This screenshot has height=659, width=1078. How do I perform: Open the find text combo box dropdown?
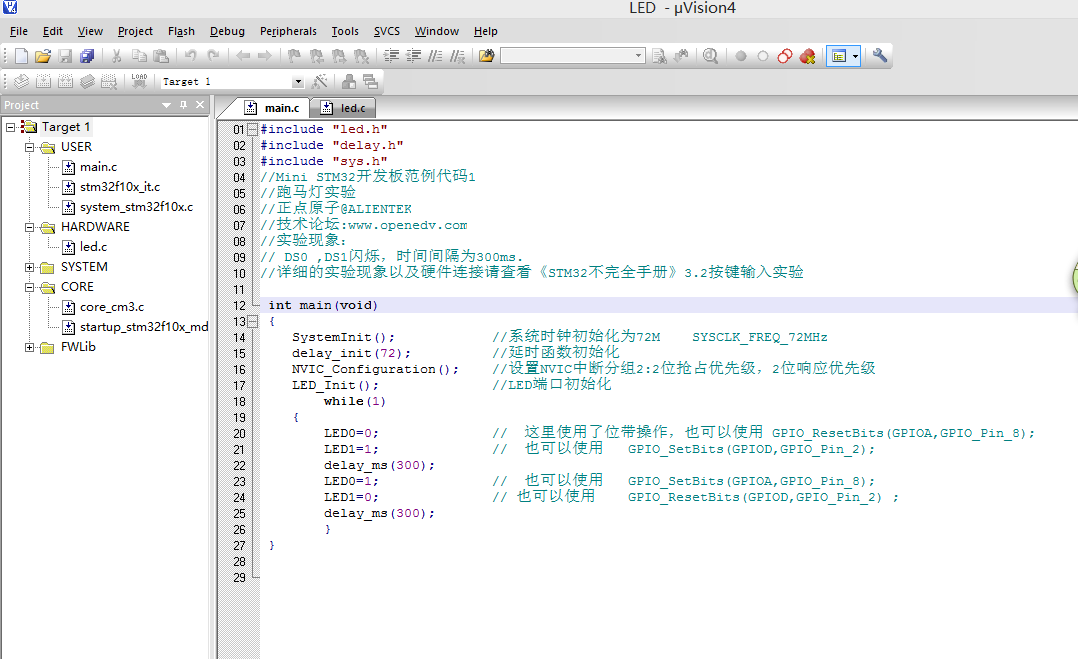coord(638,56)
